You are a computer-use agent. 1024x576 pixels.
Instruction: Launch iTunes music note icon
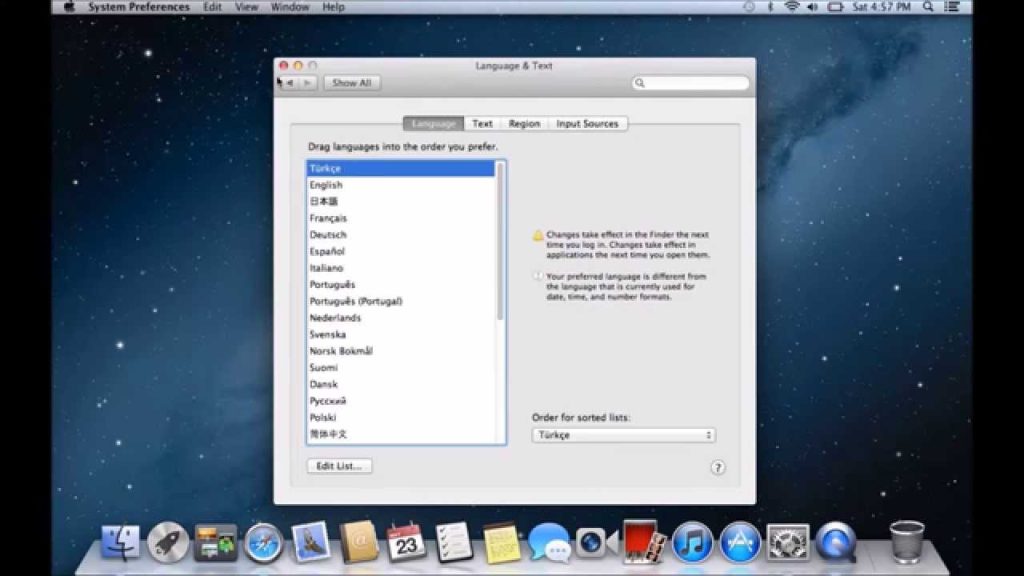coord(692,543)
